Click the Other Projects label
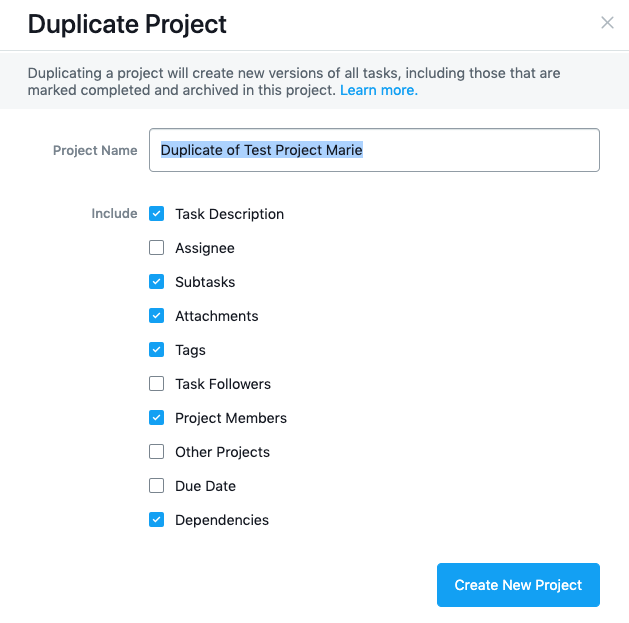Viewport: 629px width, 623px height. tap(222, 452)
